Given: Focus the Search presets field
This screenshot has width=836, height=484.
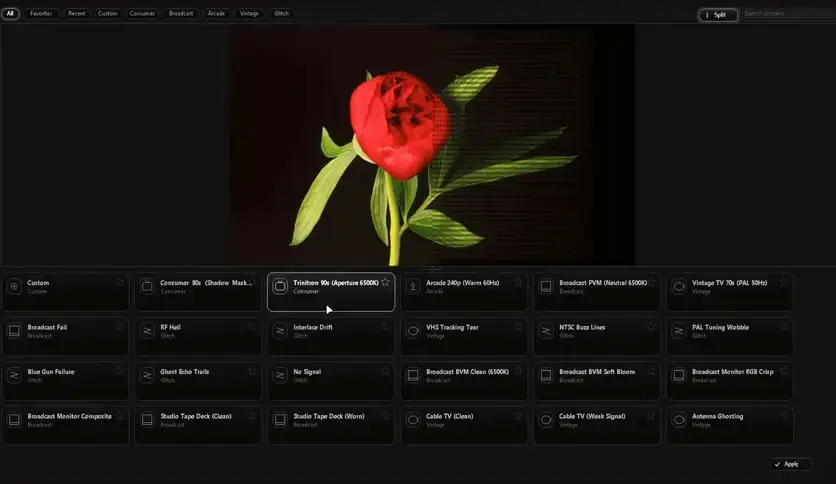Looking at the screenshot, I should 789,14.
